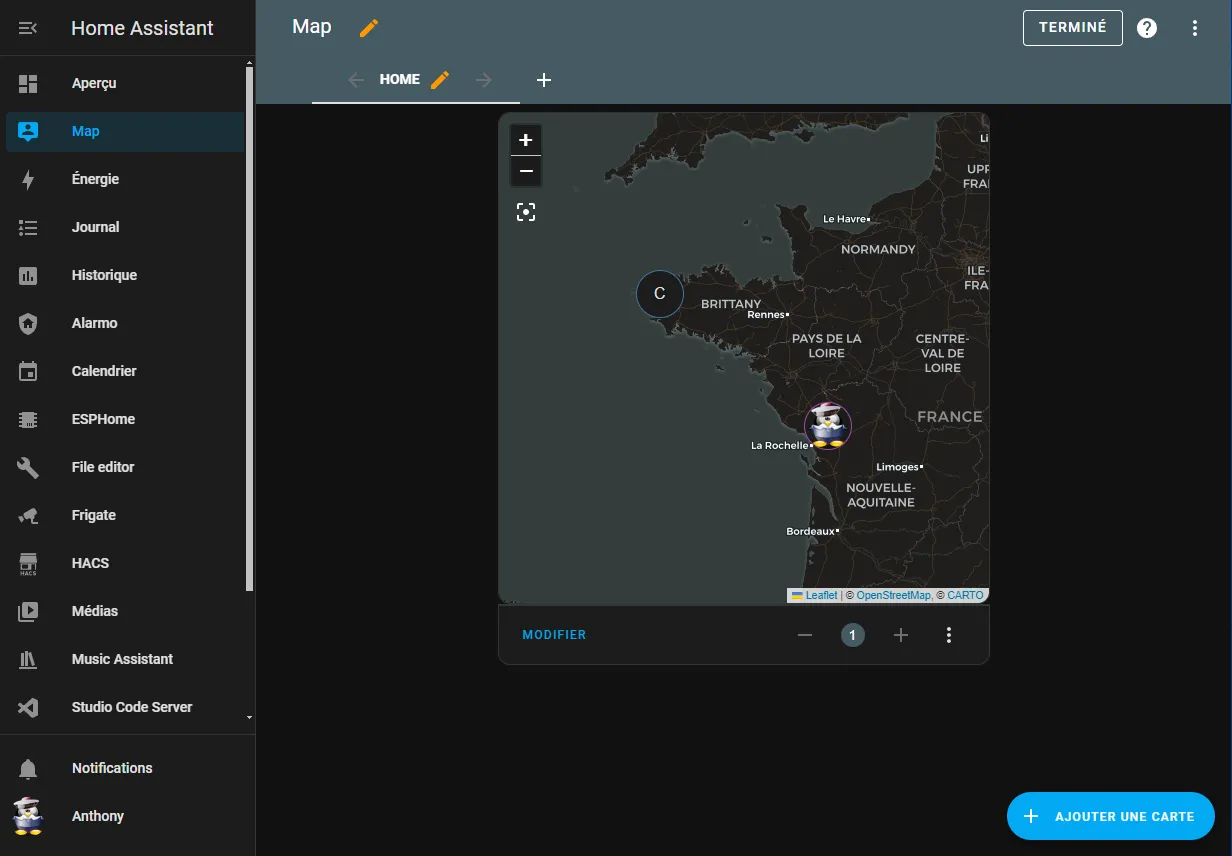Screen dimensions: 1232x856
Task: Select the HACS sidebar icon
Action: point(28,563)
